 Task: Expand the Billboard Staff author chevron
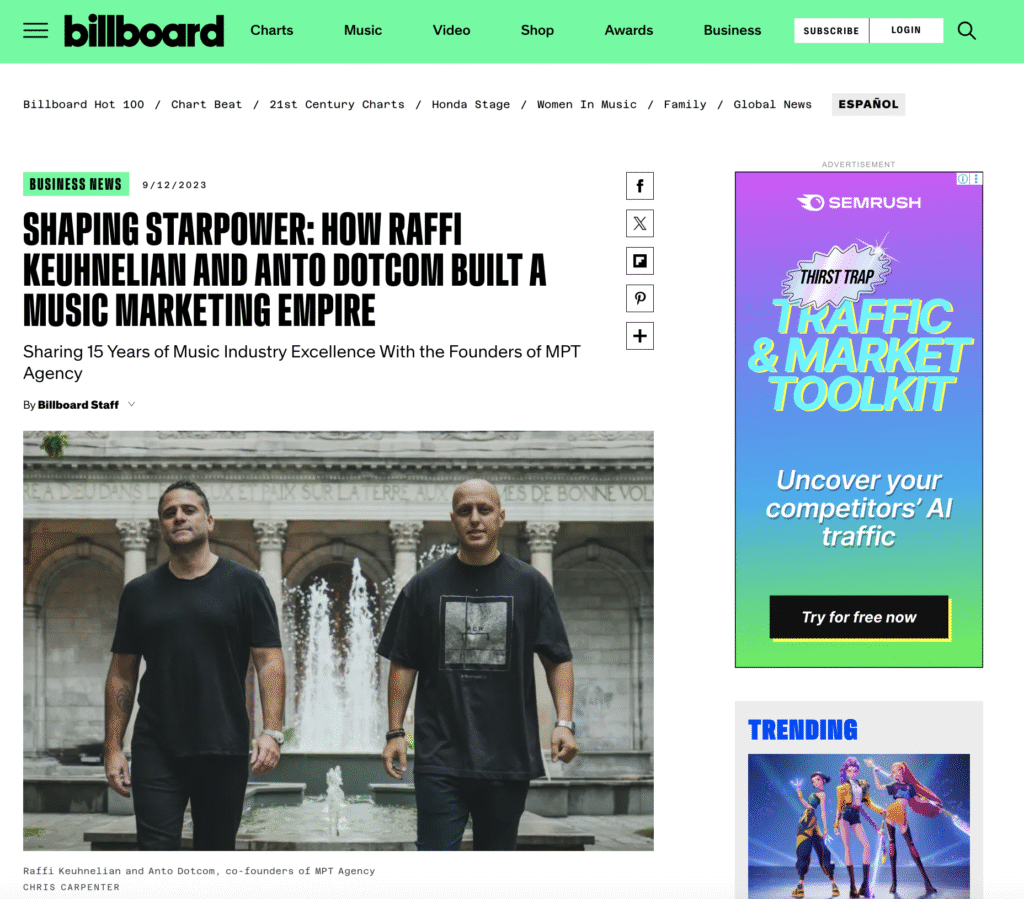[132, 405]
